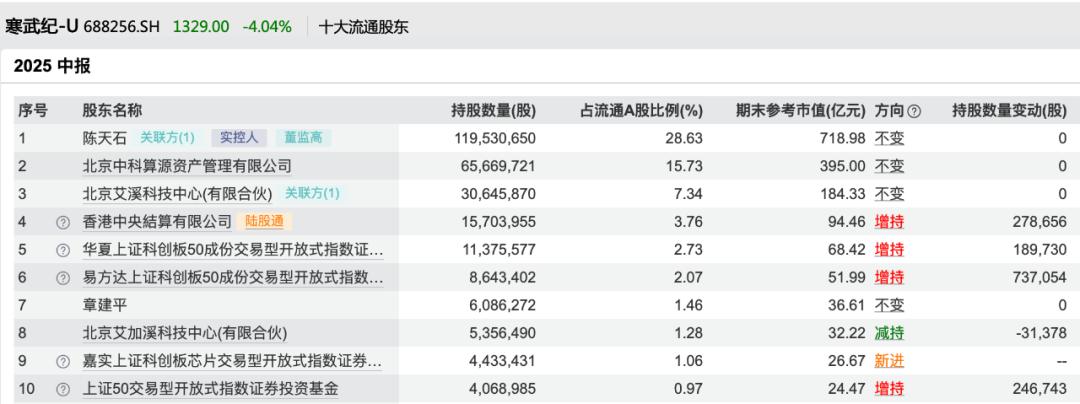The width and height of the screenshot is (1080, 404).
Task: Click question icon before 嘉实上证科创板芯片 fund
Action: pyautogui.click(x=63, y=361)
